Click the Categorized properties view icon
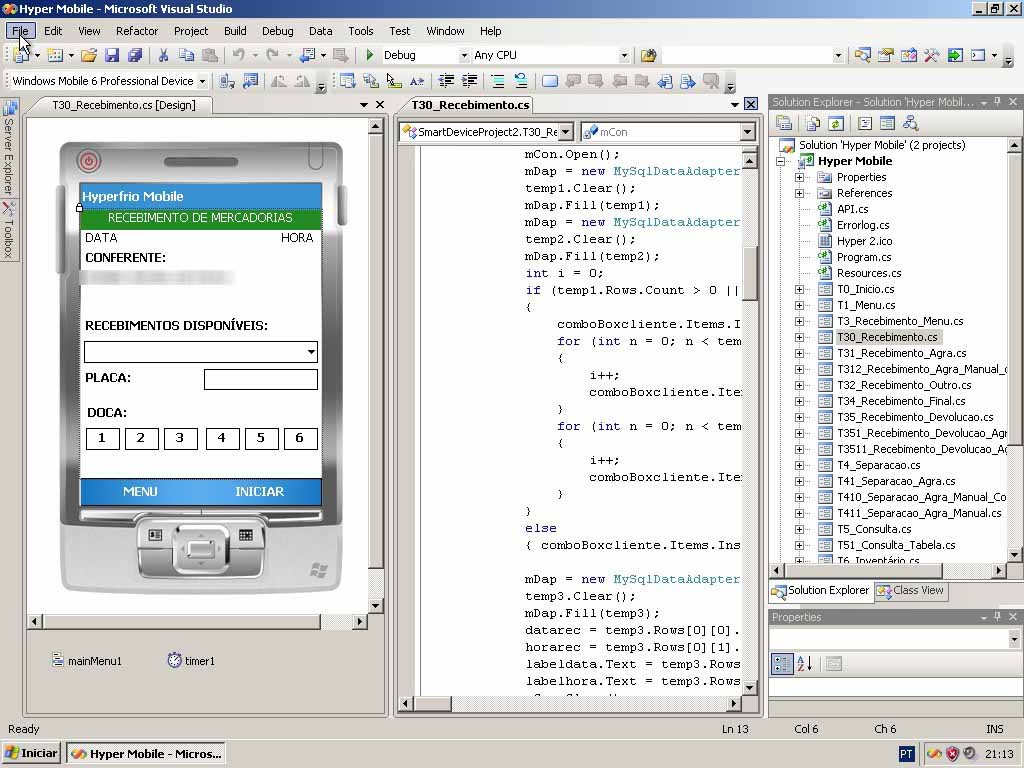The width and height of the screenshot is (1024, 768). (x=782, y=664)
